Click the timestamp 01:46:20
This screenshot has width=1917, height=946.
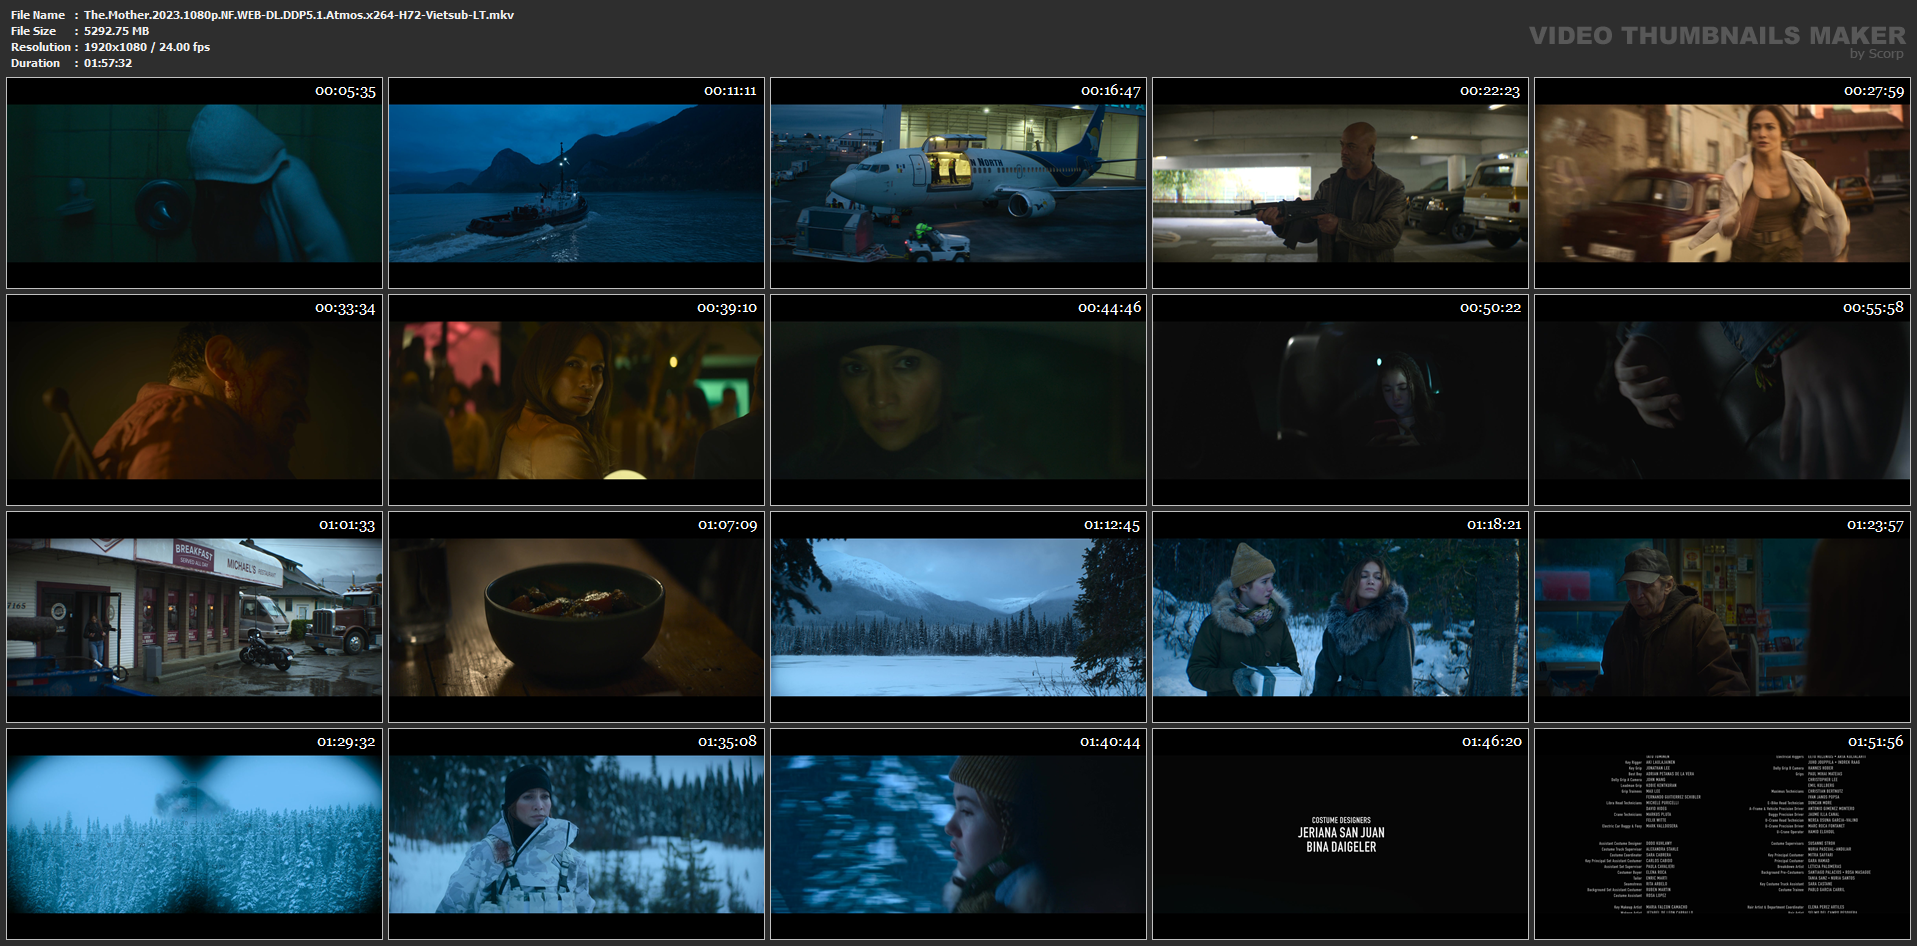point(1491,742)
